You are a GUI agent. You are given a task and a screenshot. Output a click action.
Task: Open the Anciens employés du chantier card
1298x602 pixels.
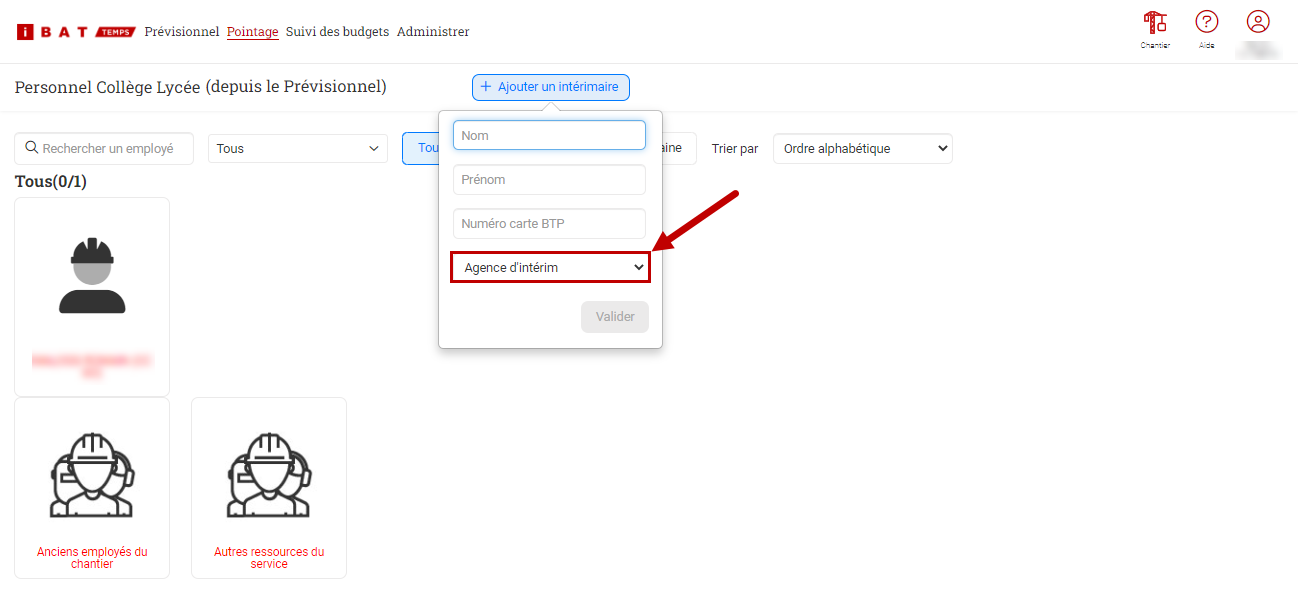pos(92,487)
